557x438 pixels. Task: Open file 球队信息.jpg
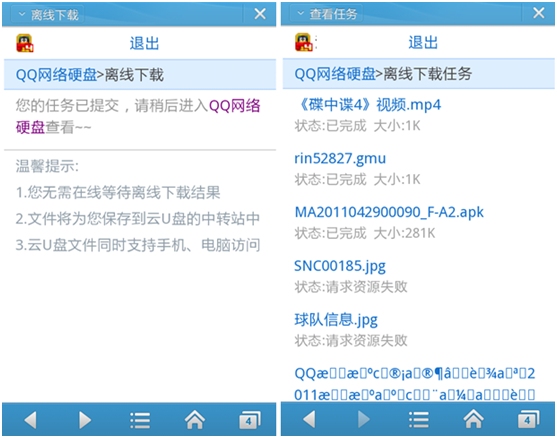click(336, 319)
